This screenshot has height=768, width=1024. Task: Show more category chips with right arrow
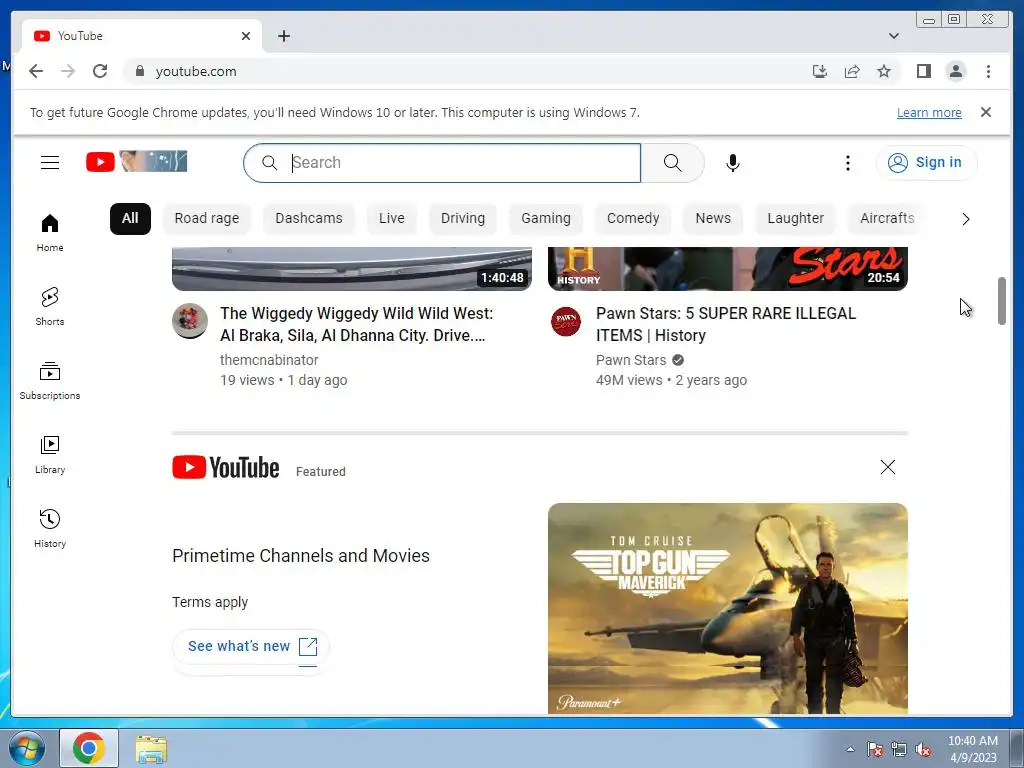(x=965, y=219)
